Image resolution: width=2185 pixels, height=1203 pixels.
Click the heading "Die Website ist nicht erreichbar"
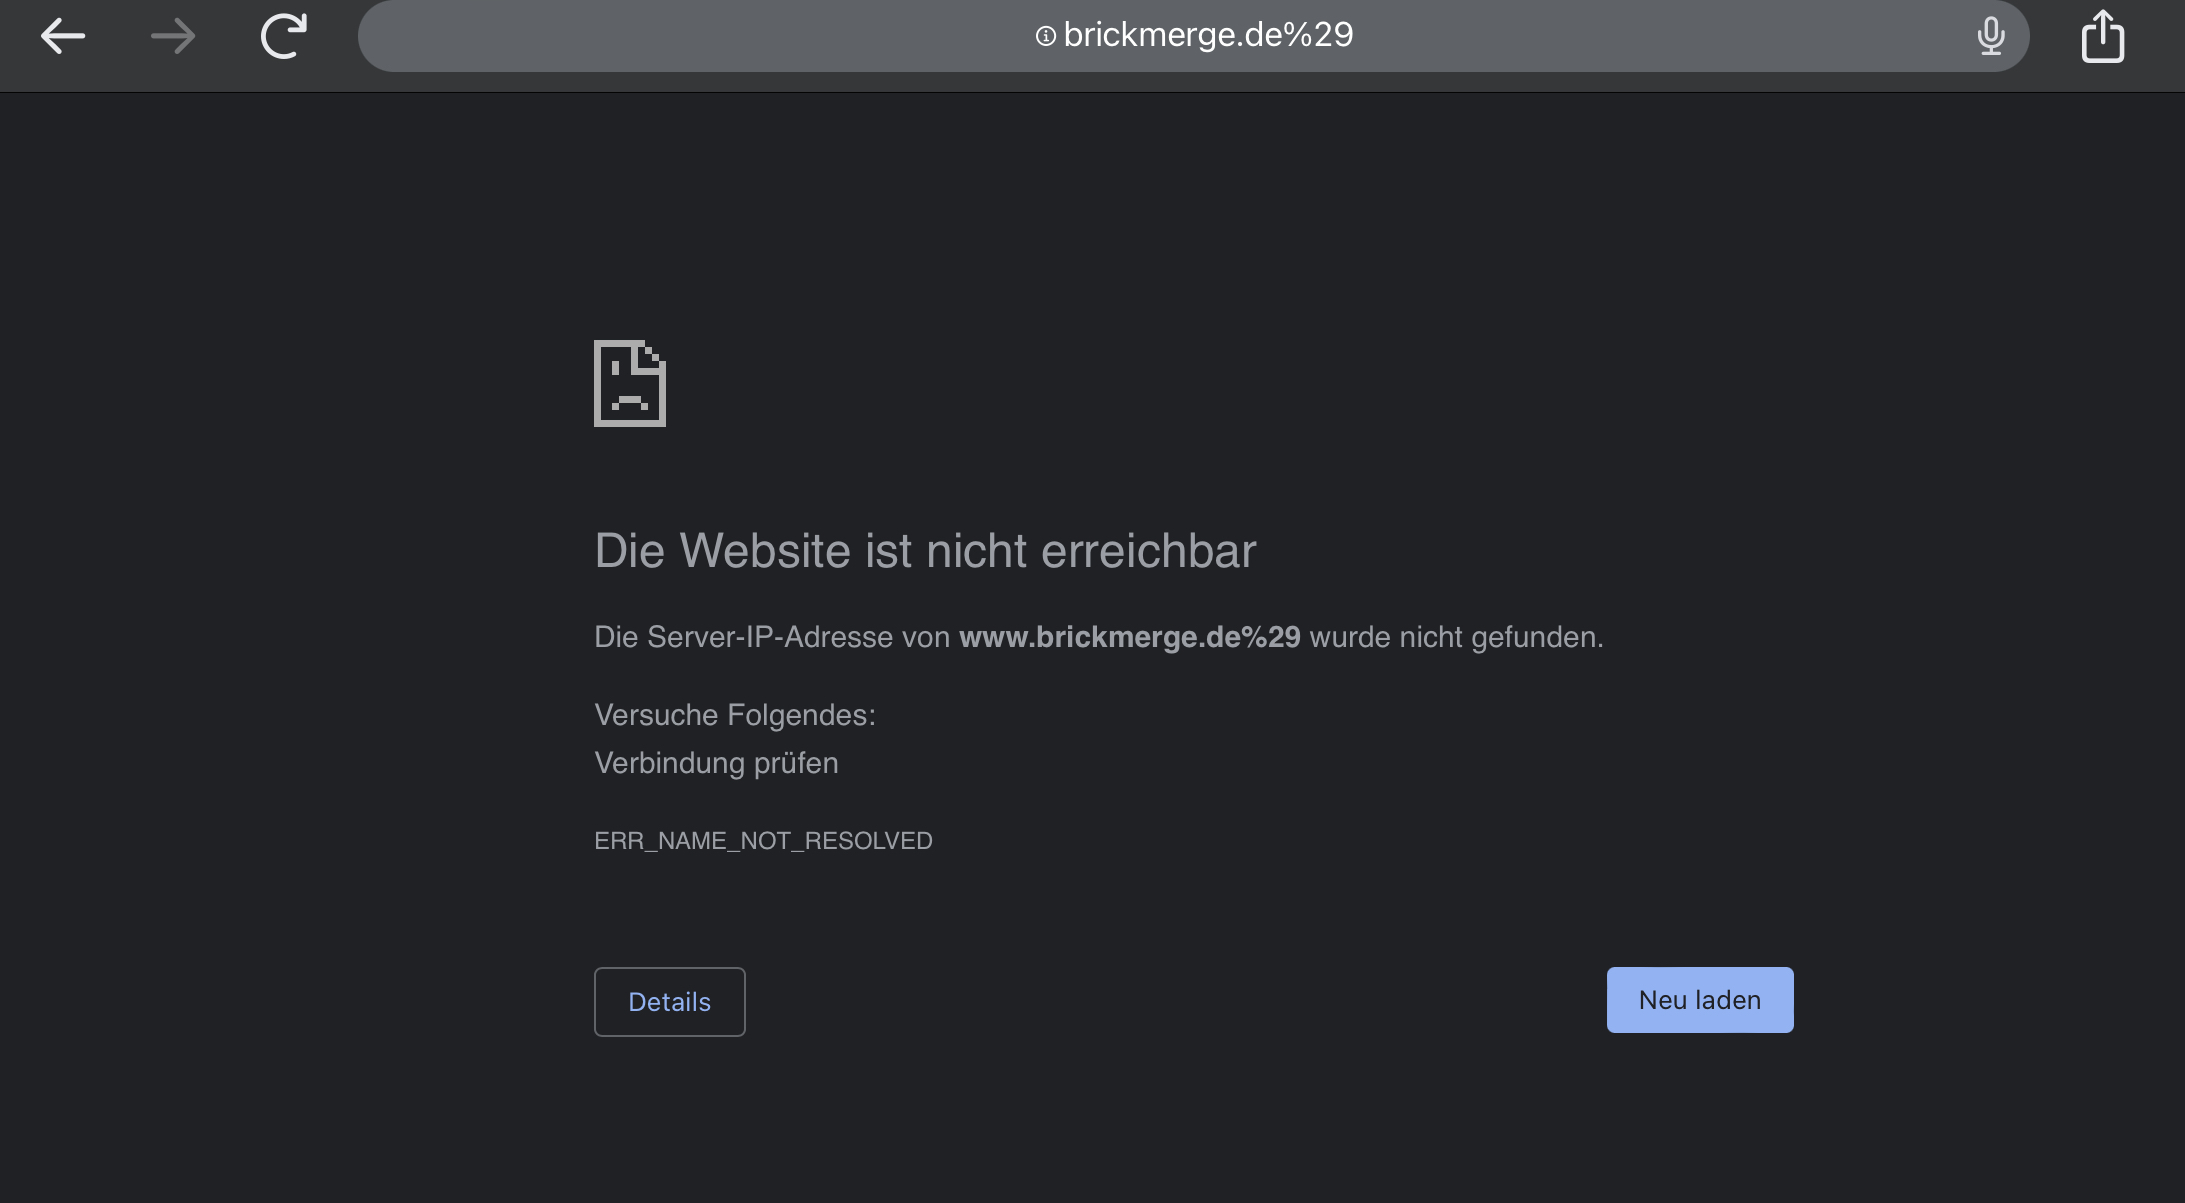[x=925, y=550]
